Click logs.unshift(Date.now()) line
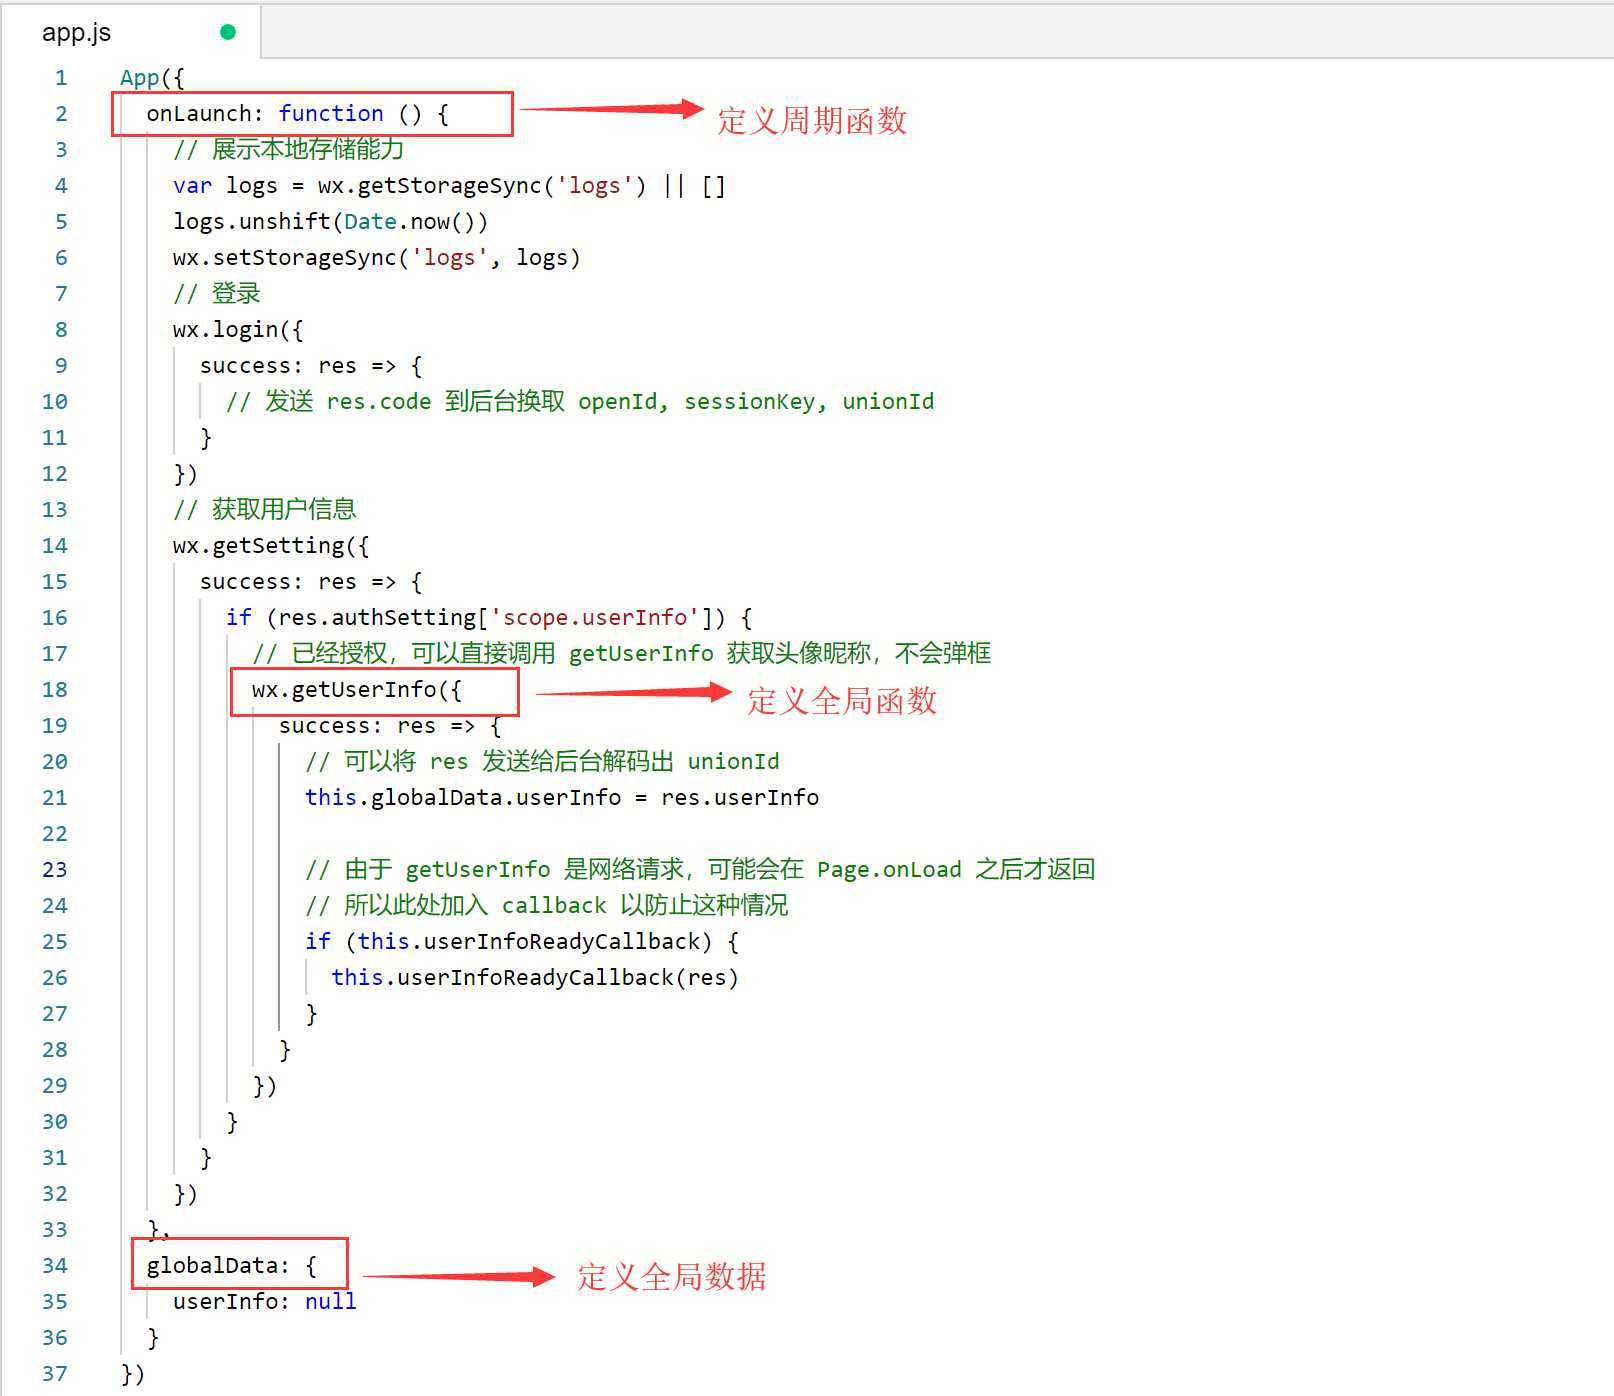 [x=330, y=222]
